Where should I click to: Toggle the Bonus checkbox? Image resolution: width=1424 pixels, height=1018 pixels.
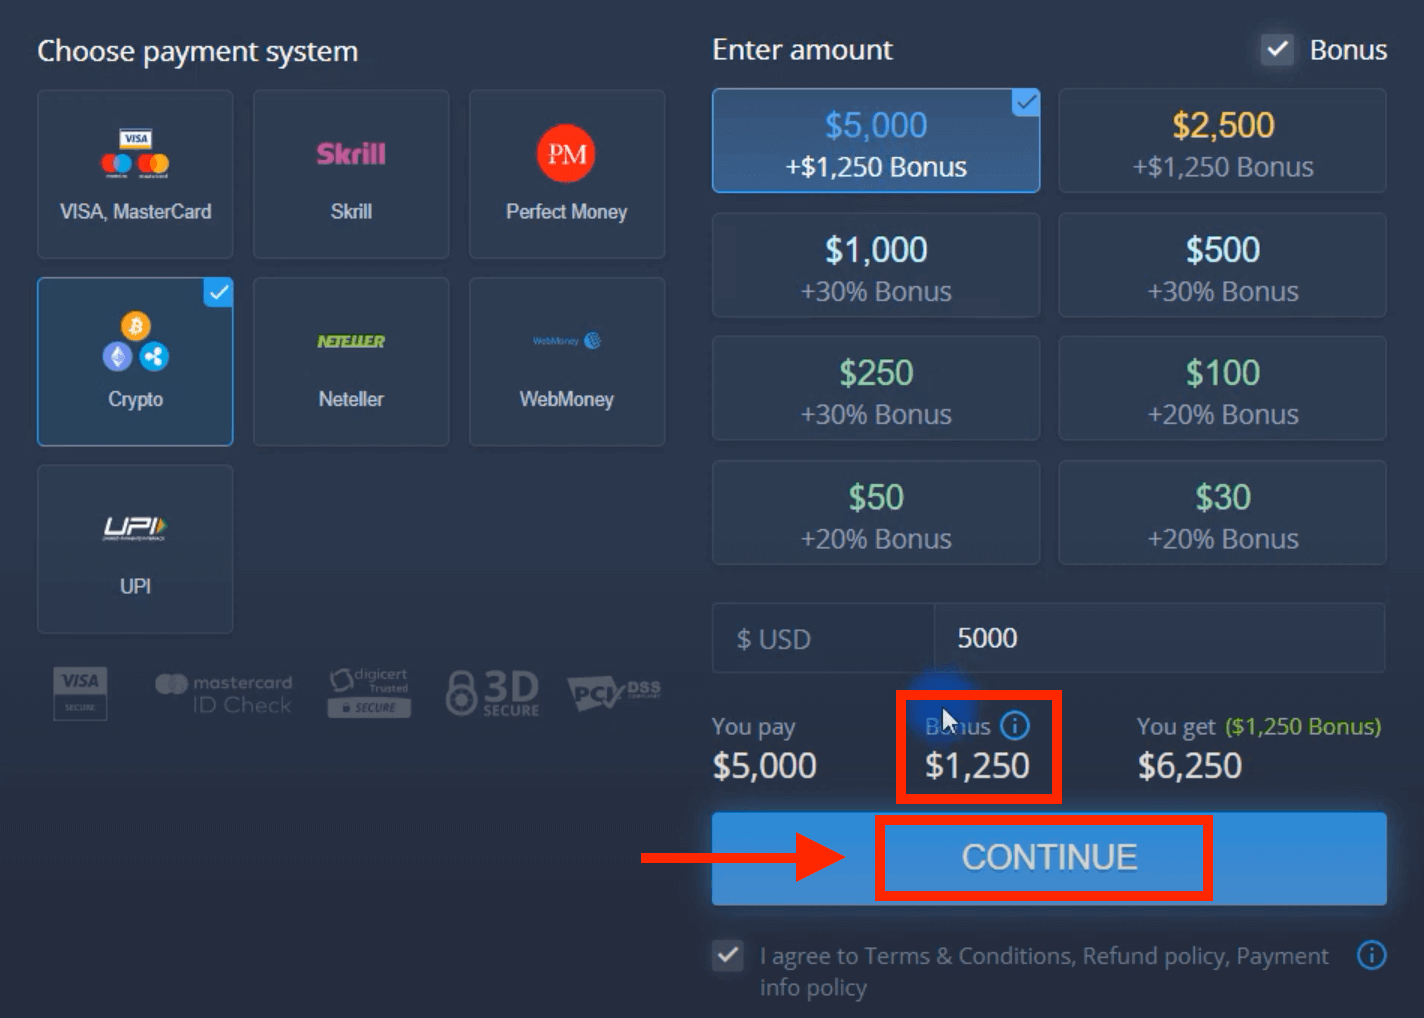pos(1276,49)
